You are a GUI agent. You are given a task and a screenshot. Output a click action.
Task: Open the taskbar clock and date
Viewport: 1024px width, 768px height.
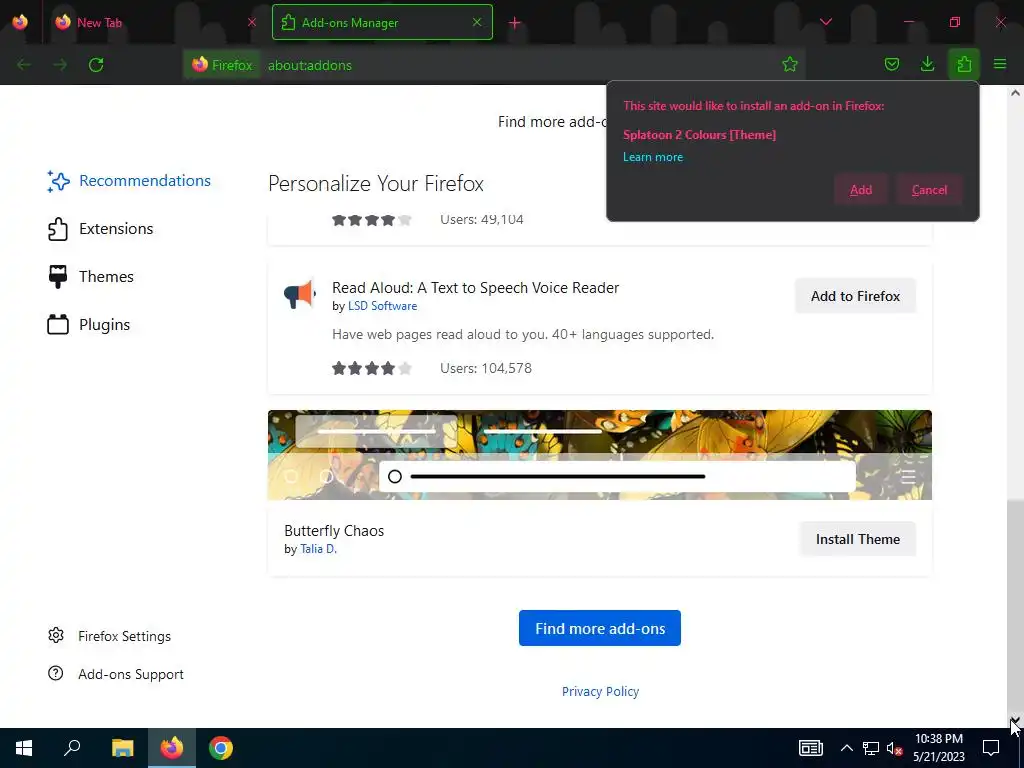click(938, 748)
